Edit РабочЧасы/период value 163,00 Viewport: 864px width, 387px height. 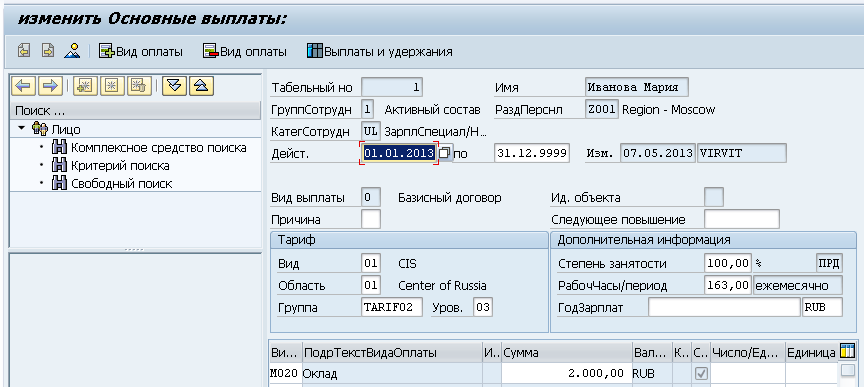(728, 286)
